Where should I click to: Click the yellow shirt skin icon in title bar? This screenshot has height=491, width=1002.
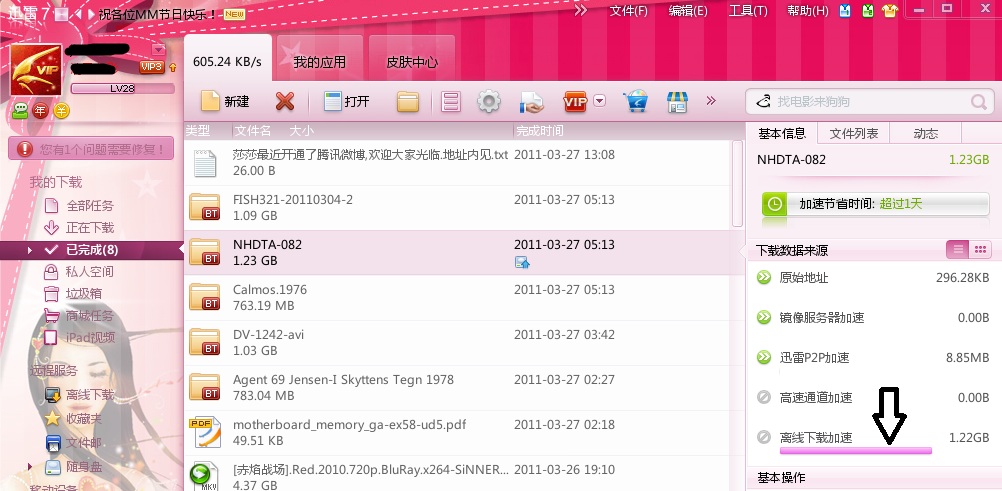pos(890,11)
